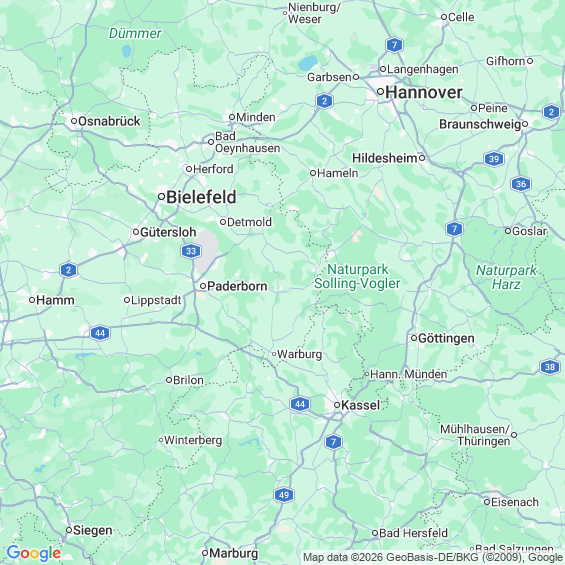565x565 pixels.
Task: Select the Osnabrück city label
Action: click(109, 121)
